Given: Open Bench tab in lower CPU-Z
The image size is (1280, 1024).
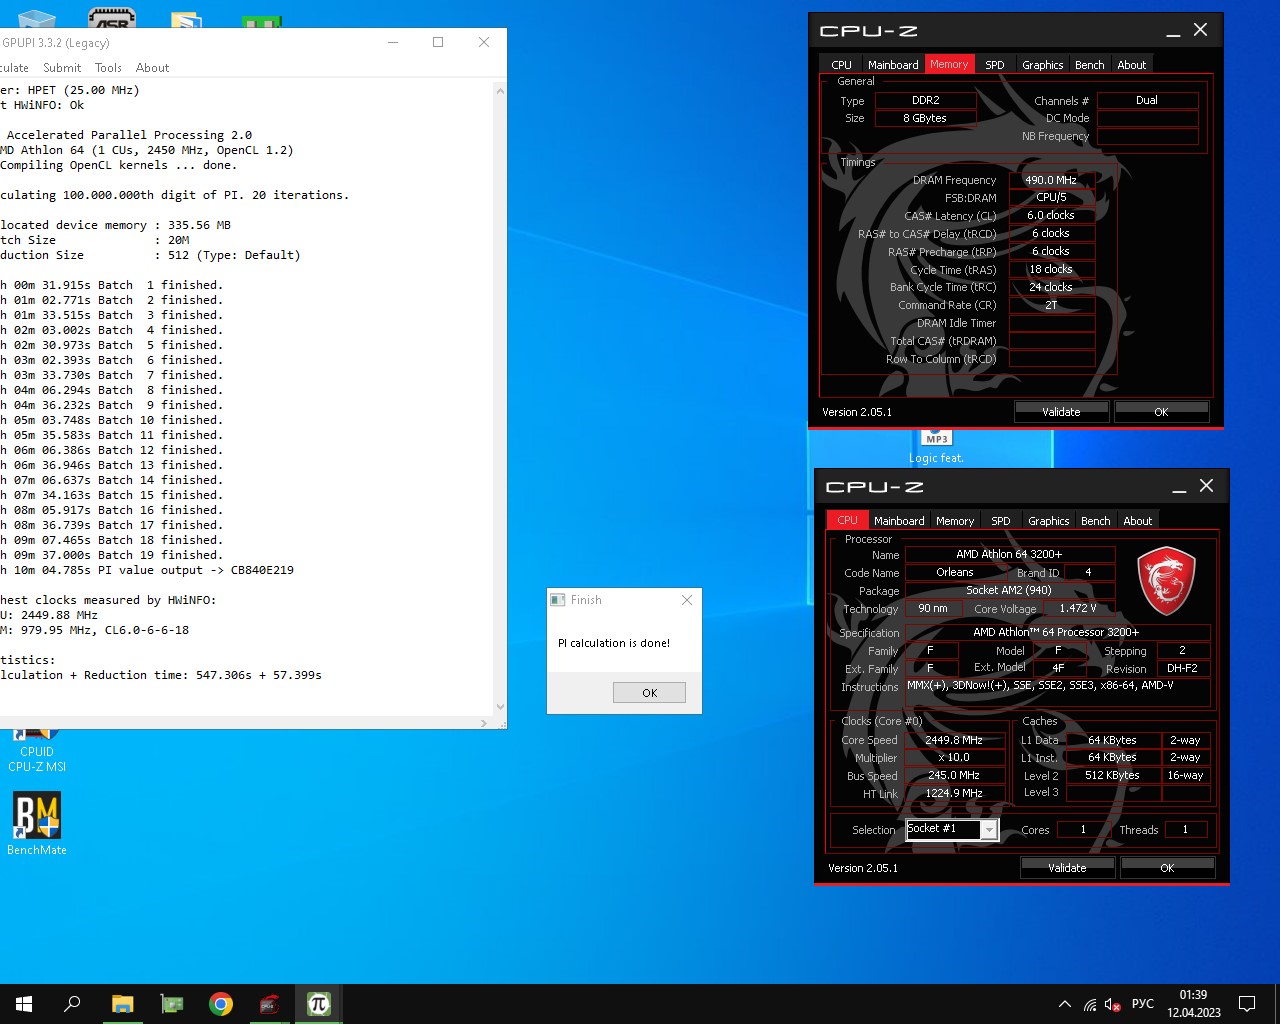Looking at the screenshot, I should click(x=1096, y=520).
